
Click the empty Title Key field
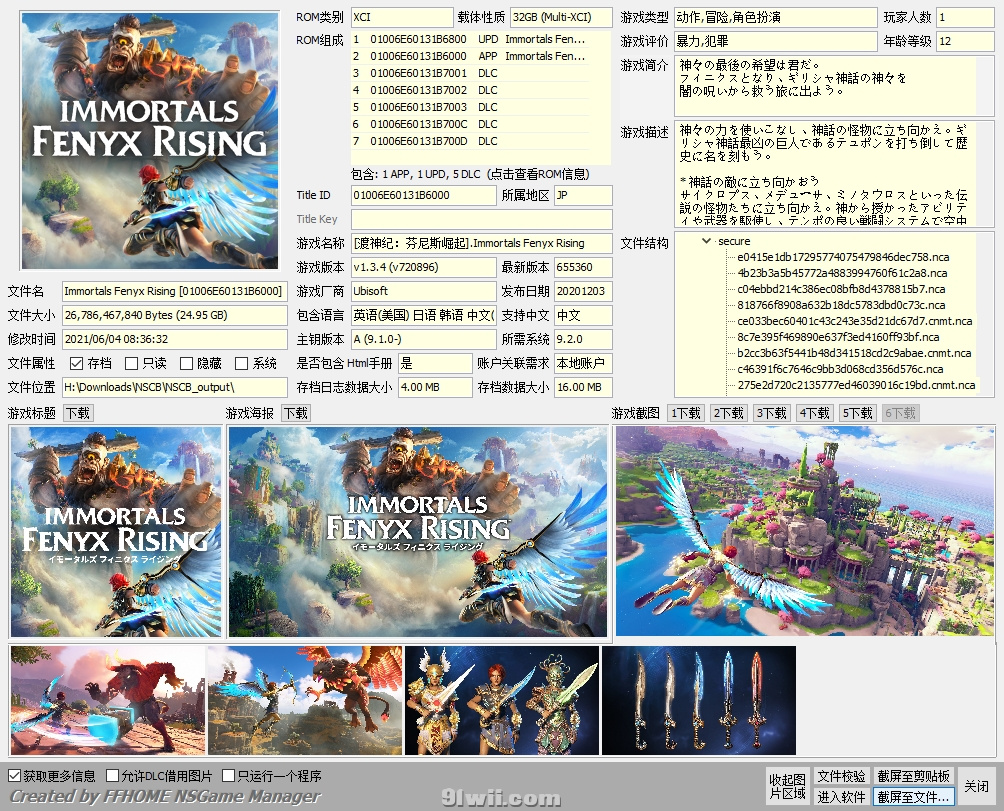(482, 220)
